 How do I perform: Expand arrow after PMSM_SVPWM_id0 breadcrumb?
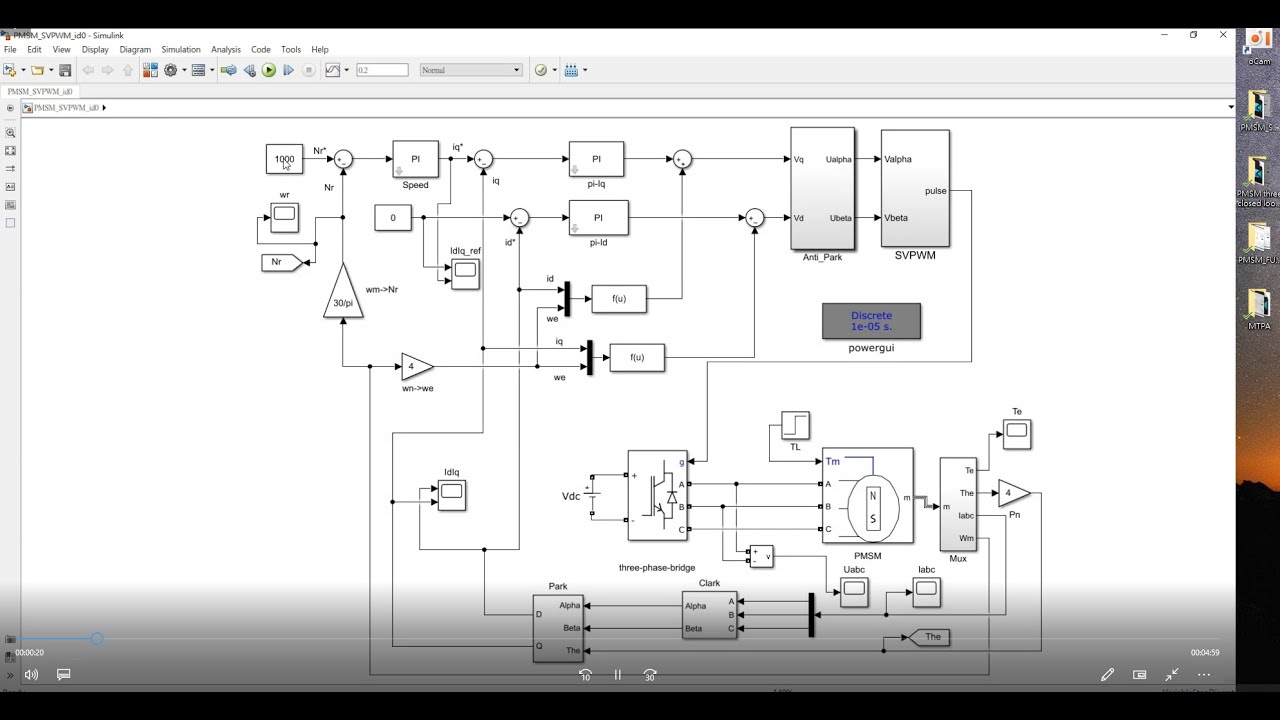click(104, 107)
